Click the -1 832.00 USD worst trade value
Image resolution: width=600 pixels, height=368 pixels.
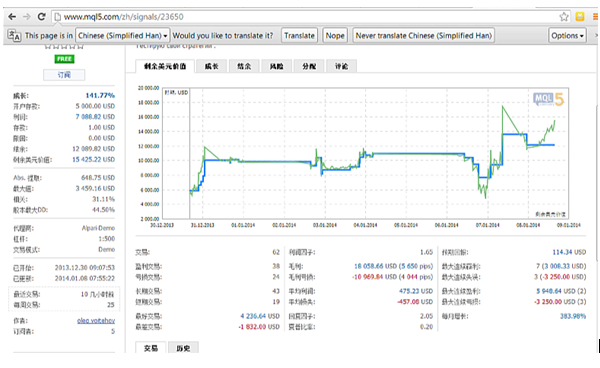(259, 327)
